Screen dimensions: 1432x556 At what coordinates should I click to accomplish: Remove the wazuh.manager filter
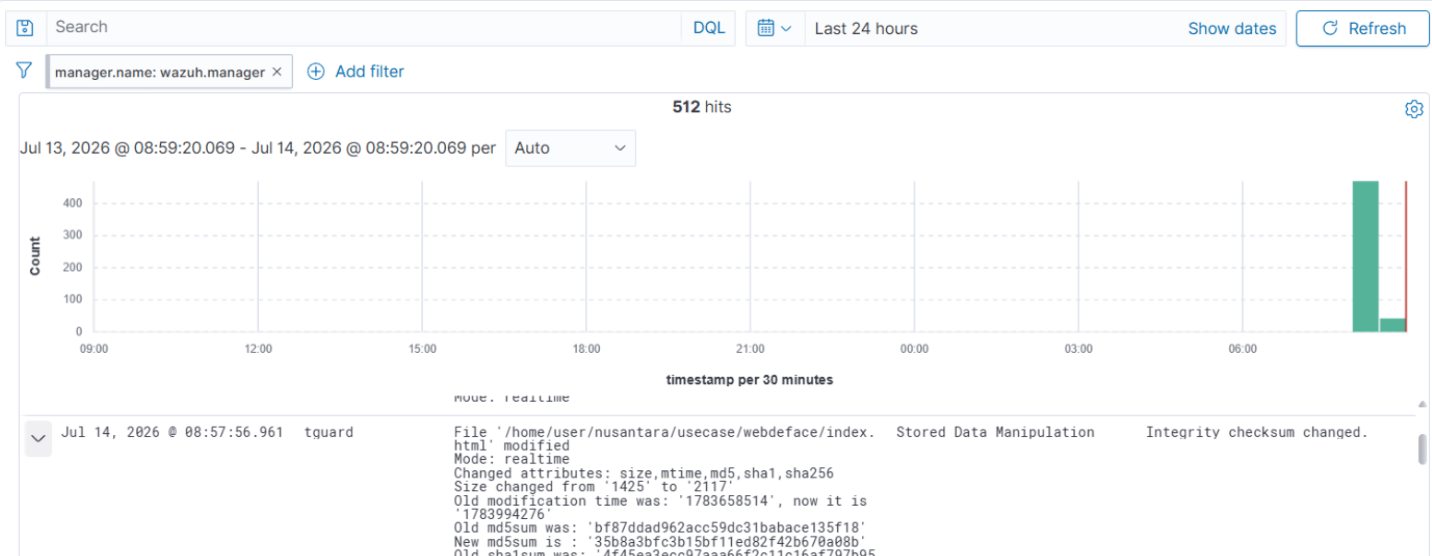(x=277, y=72)
